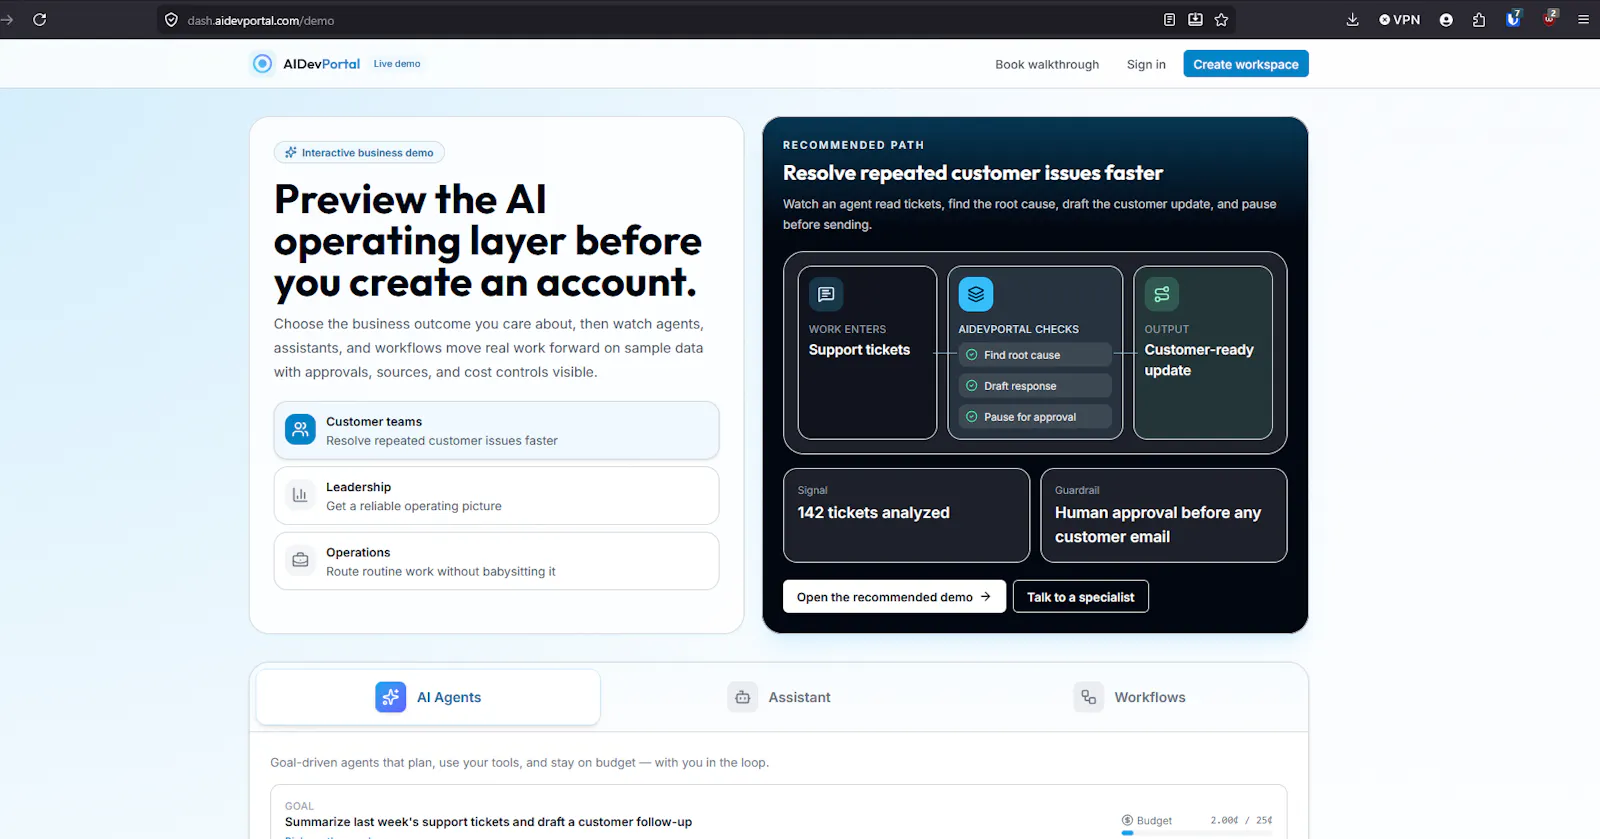
Task: Click the Support tickets message icon
Action: pyautogui.click(x=826, y=294)
